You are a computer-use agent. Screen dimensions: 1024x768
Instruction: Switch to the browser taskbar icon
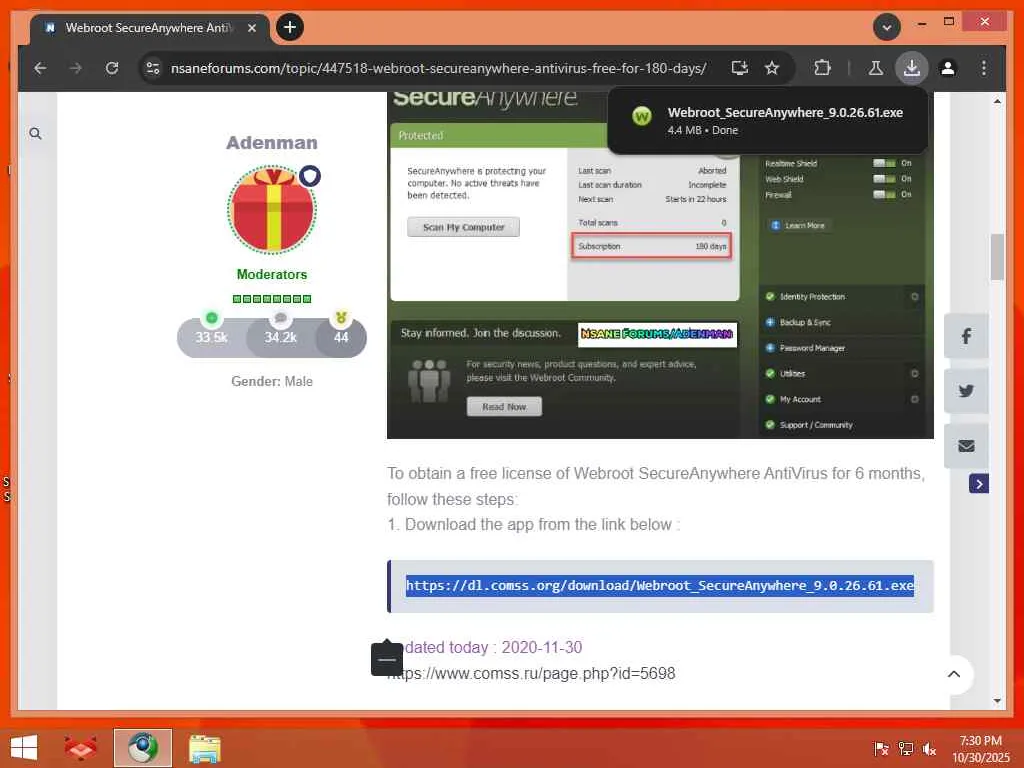point(142,748)
